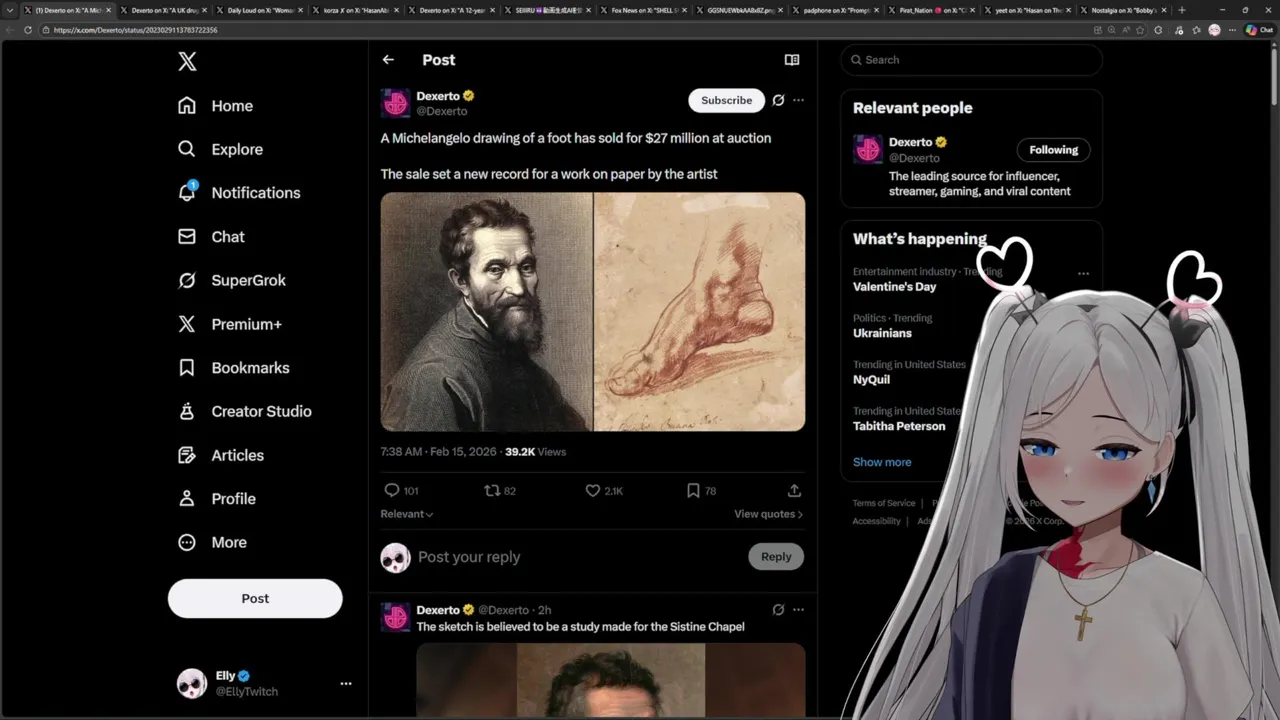Image resolution: width=1280 pixels, height=720 pixels.
Task: Favorite this page with the star icon
Action: (1140, 30)
